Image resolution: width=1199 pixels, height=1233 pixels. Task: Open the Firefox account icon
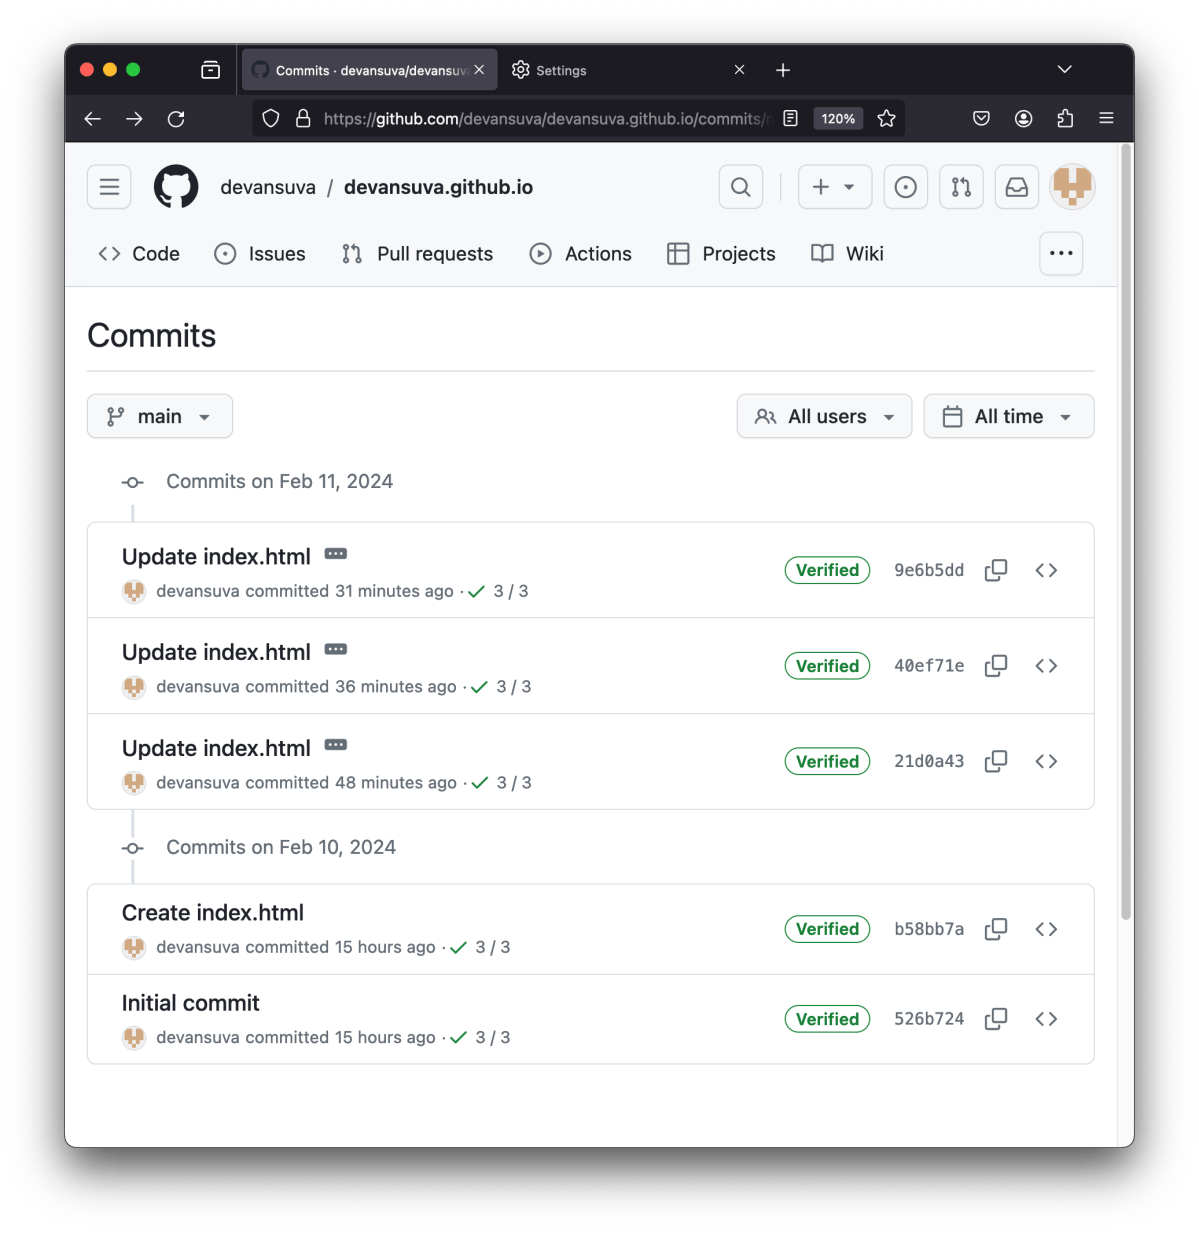pyautogui.click(x=1023, y=119)
